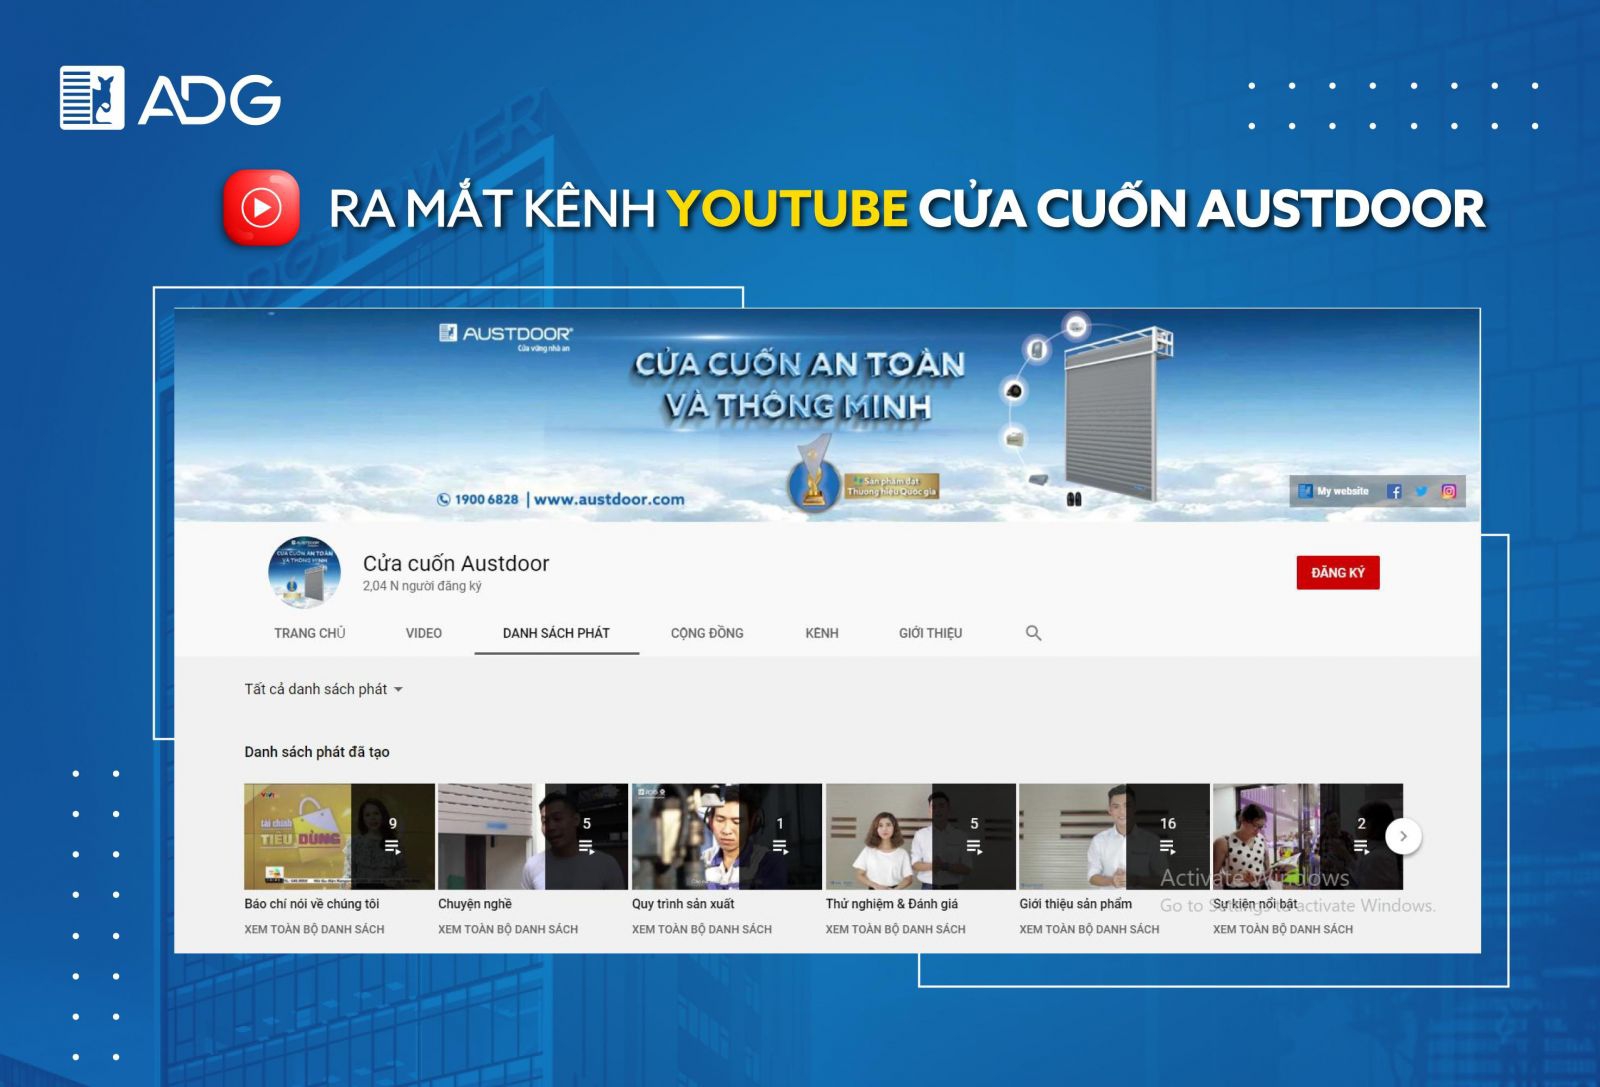This screenshot has height=1087, width=1600.
Task: Click the Twitter icon on the banner
Action: tap(1421, 491)
